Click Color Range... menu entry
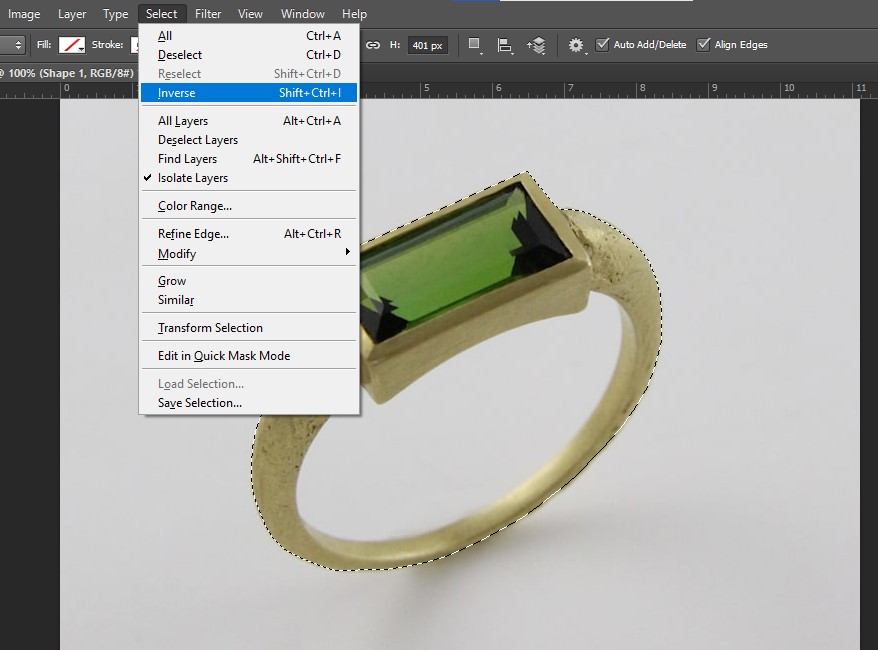 pos(195,206)
